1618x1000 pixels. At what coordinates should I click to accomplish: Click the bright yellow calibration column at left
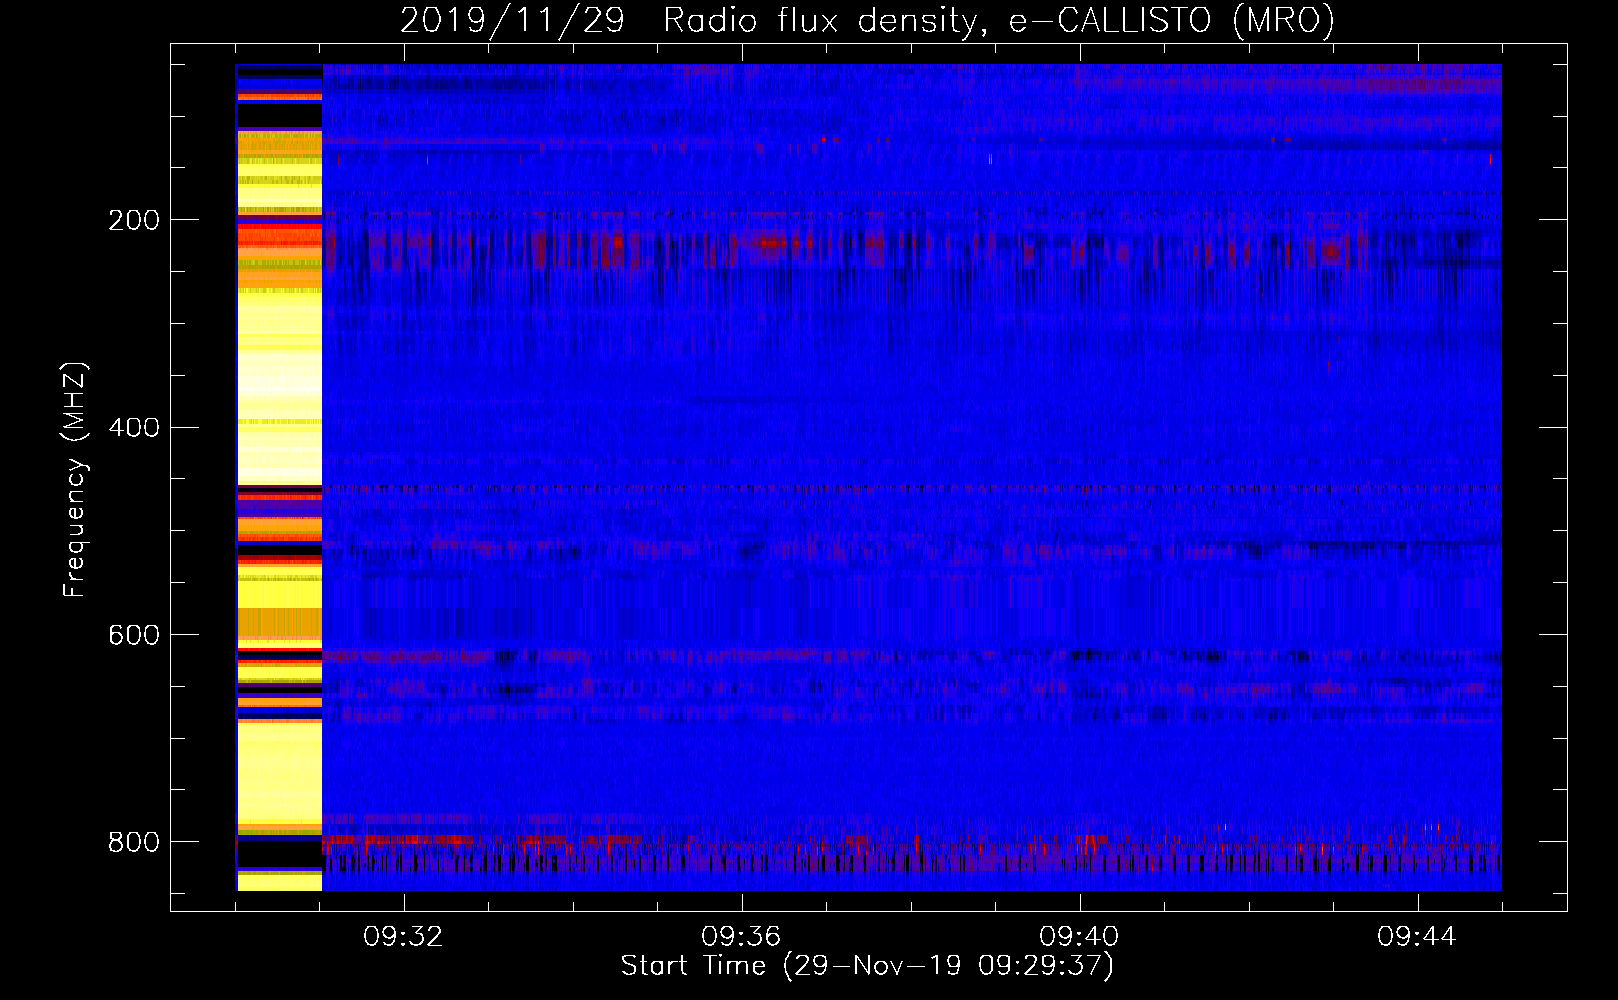279,478
